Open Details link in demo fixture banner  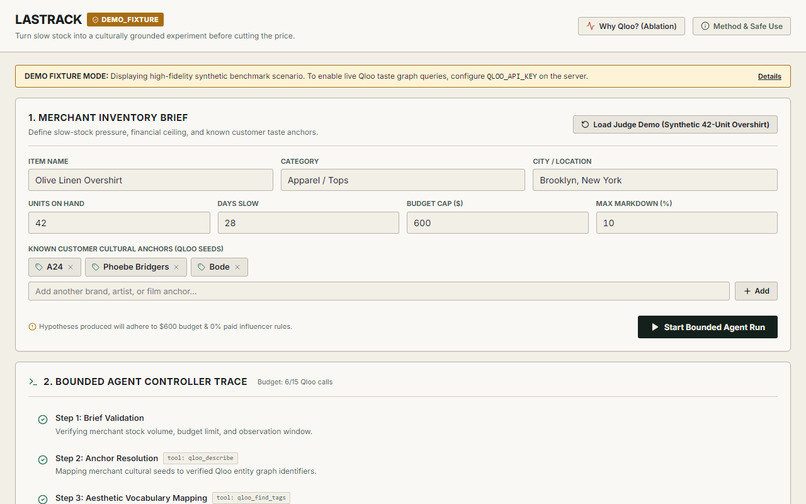(x=769, y=76)
